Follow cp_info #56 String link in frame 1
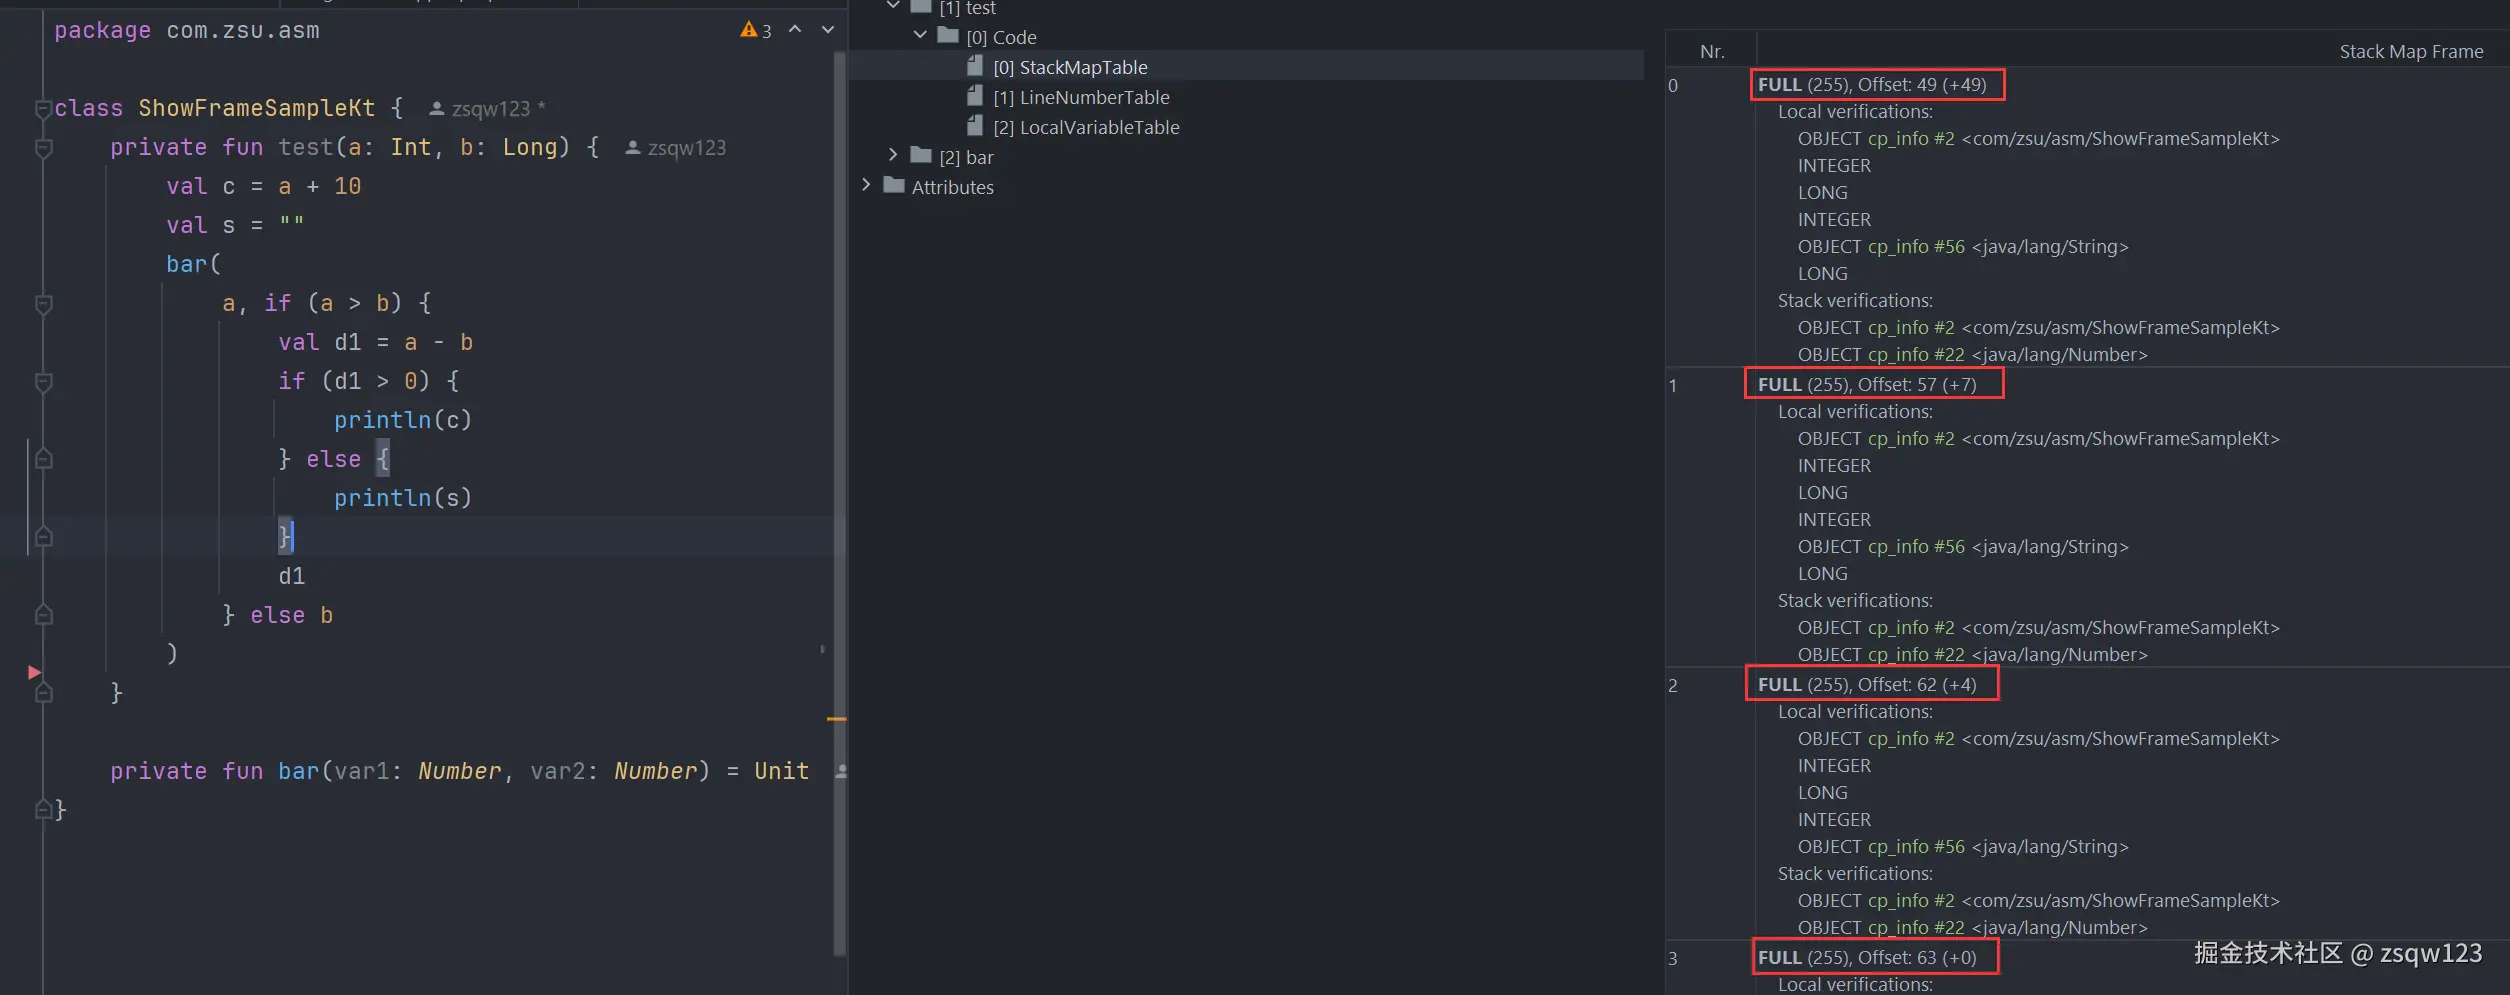This screenshot has width=2510, height=995. pos(1916,547)
